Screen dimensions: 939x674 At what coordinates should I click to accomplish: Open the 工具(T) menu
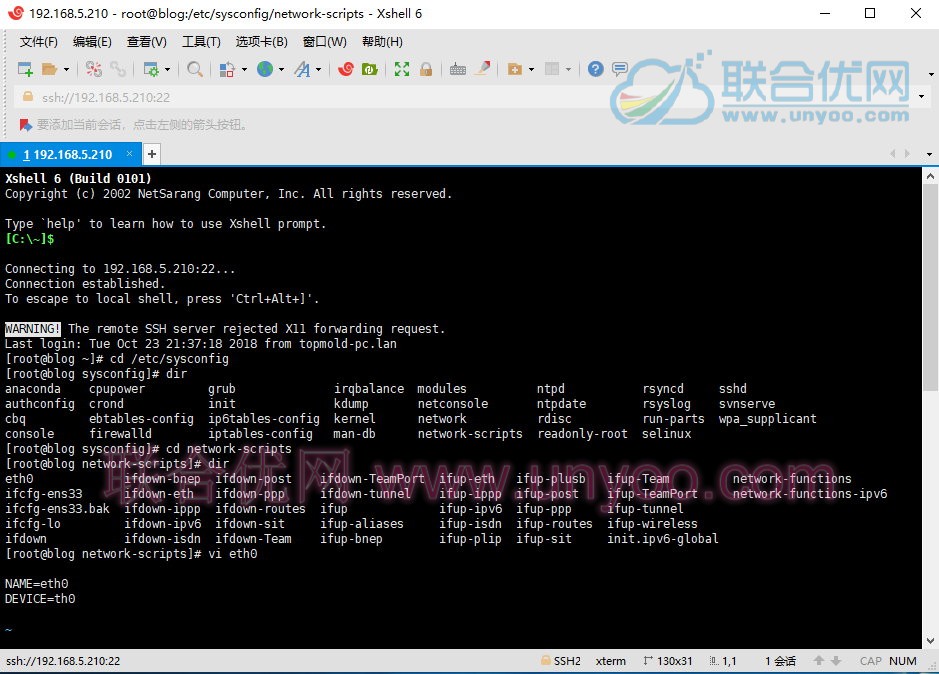coord(201,42)
